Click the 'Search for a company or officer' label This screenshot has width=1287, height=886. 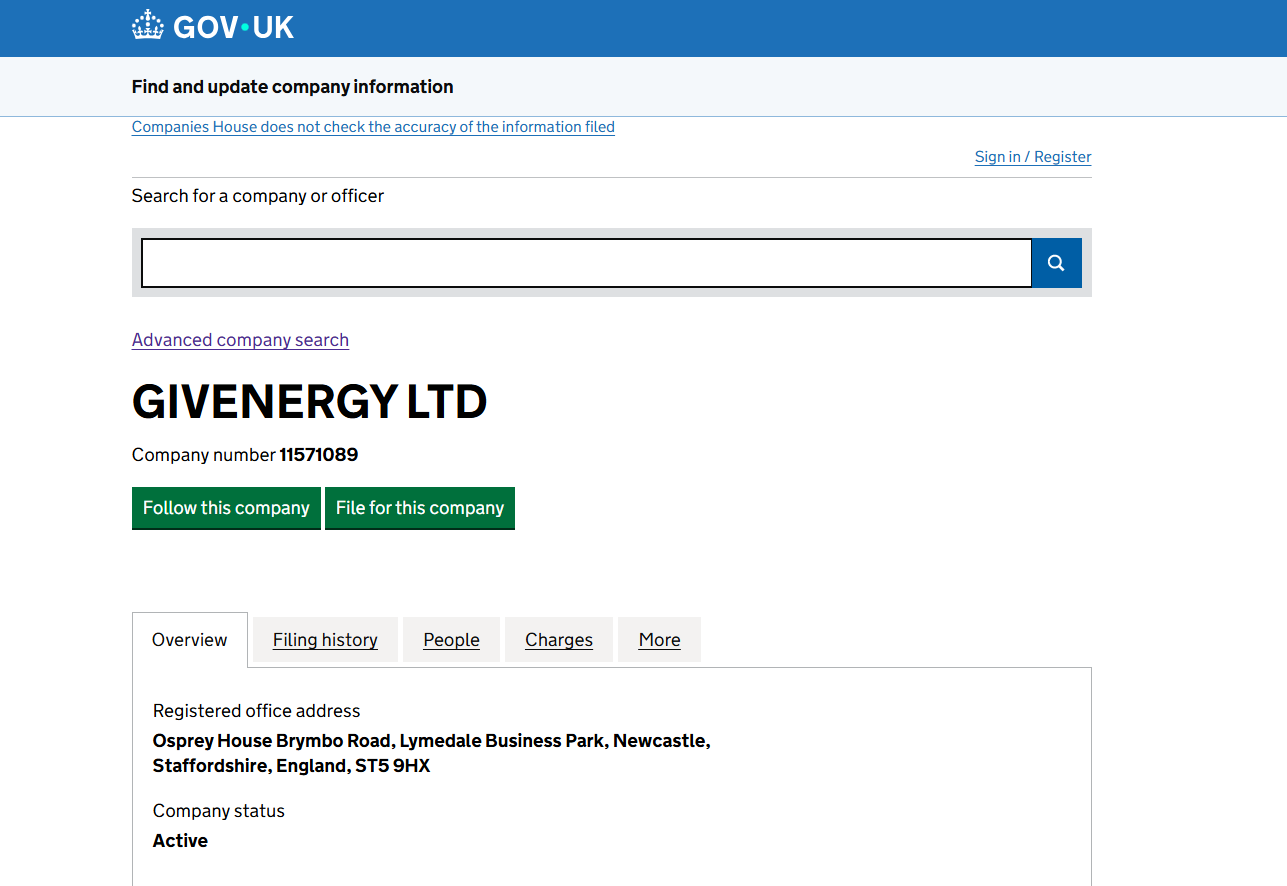coord(258,196)
